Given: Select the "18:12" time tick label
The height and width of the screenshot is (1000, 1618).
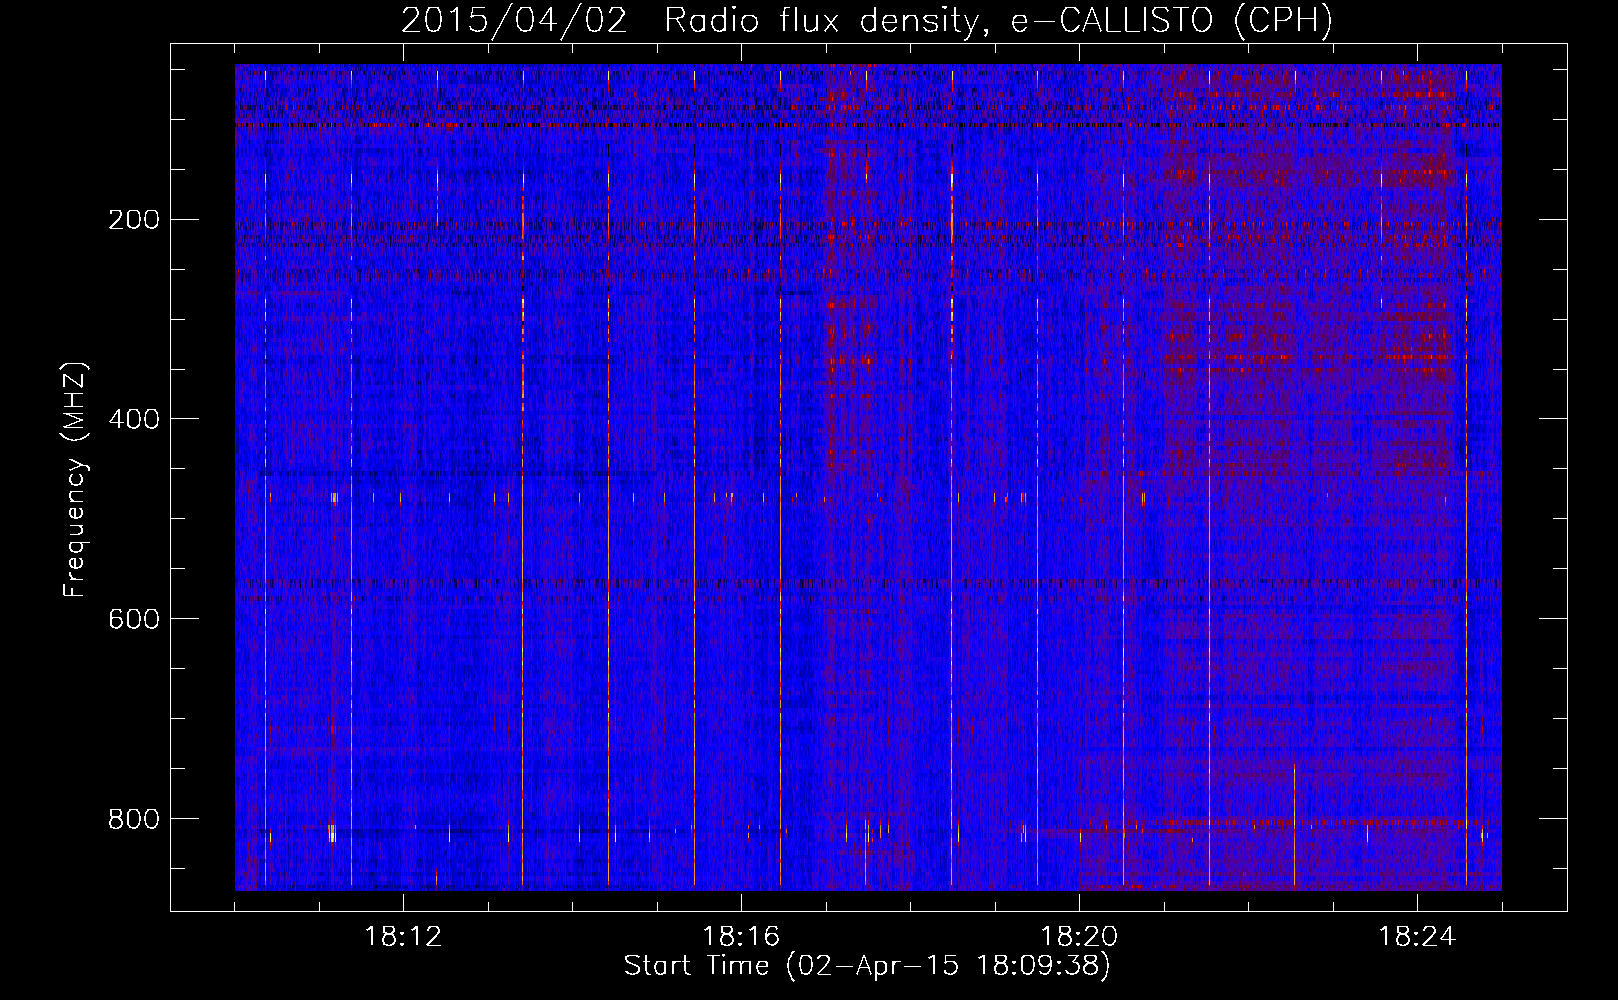Looking at the screenshot, I should (x=403, y=937).
